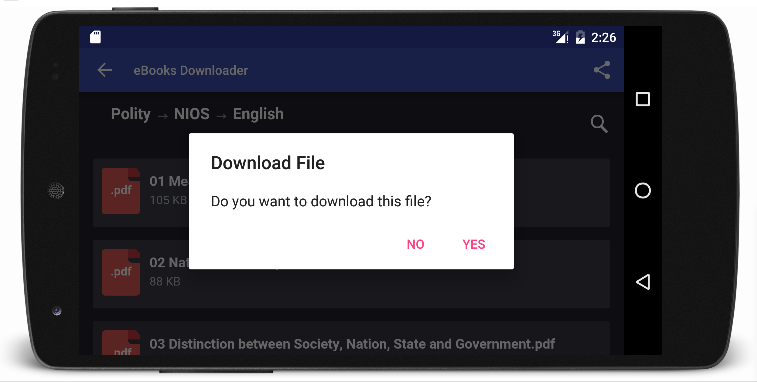The image size is (757, 382).
Task: Decline download by tapping NO
Action: point(415,244)
